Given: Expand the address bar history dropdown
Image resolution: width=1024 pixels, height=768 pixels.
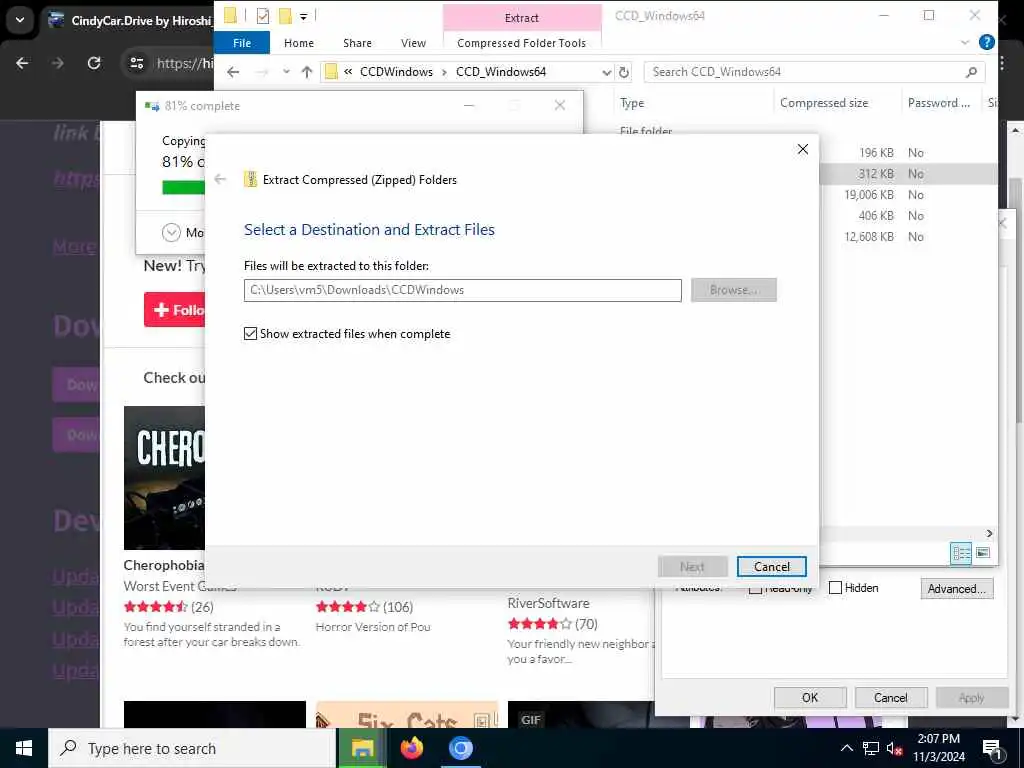Looking at the screenshot, I should 607,72.
